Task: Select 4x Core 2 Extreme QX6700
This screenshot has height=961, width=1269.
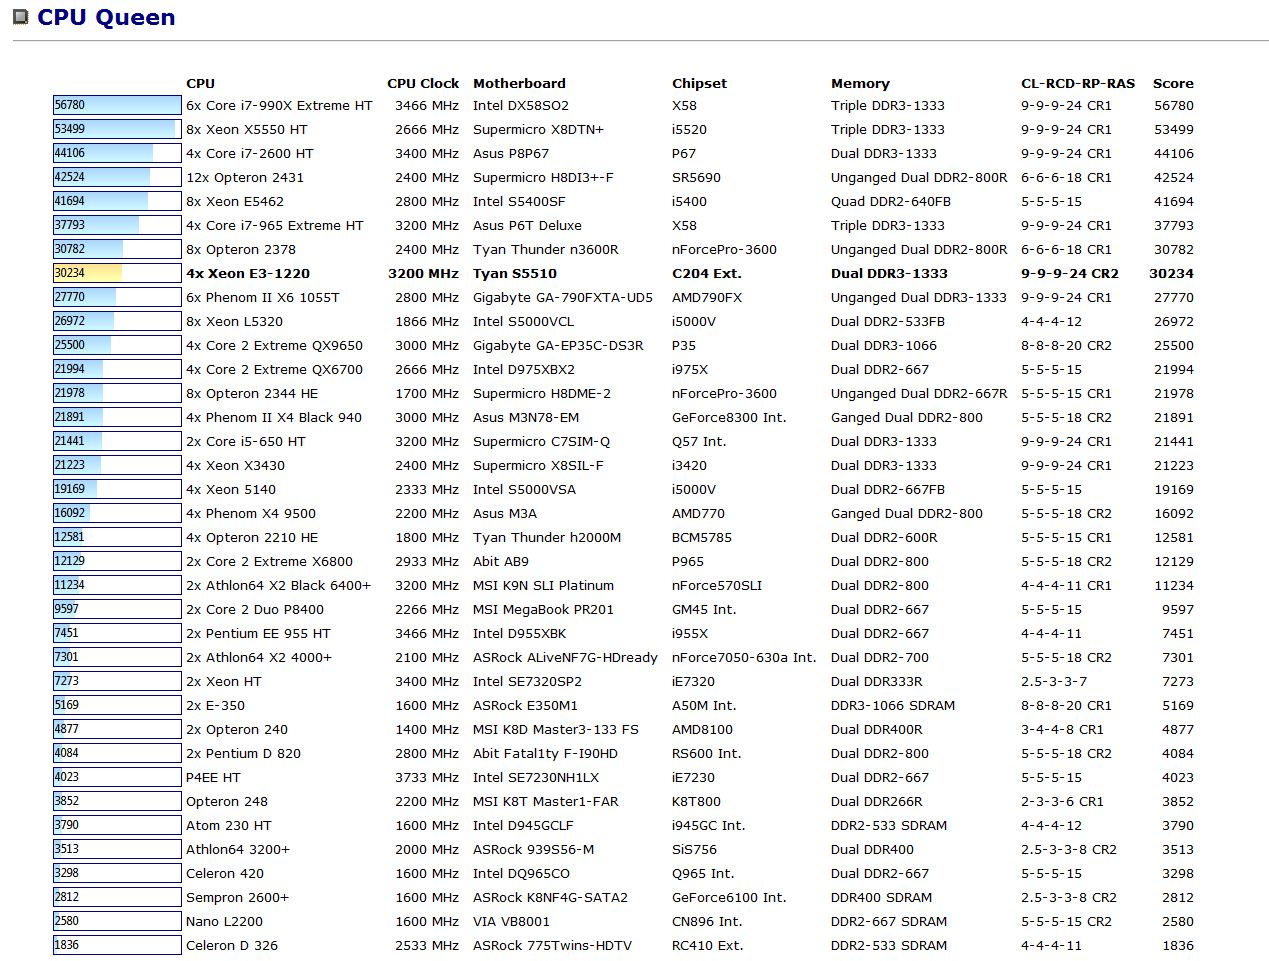Action: pos(274,369)
